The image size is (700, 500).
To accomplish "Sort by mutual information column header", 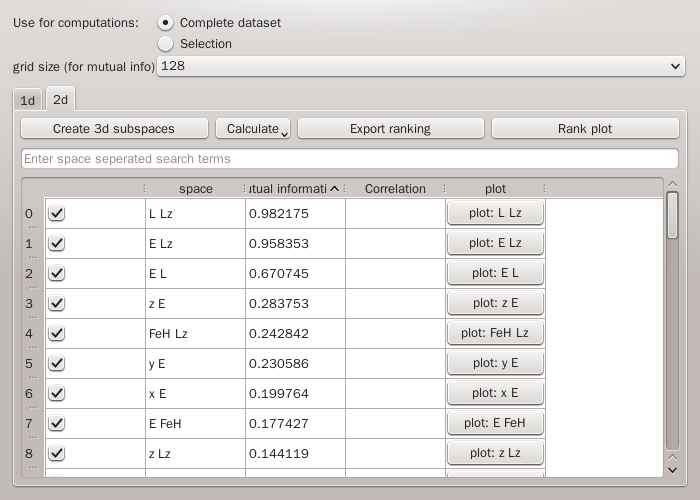I will [x=294, y=189].
